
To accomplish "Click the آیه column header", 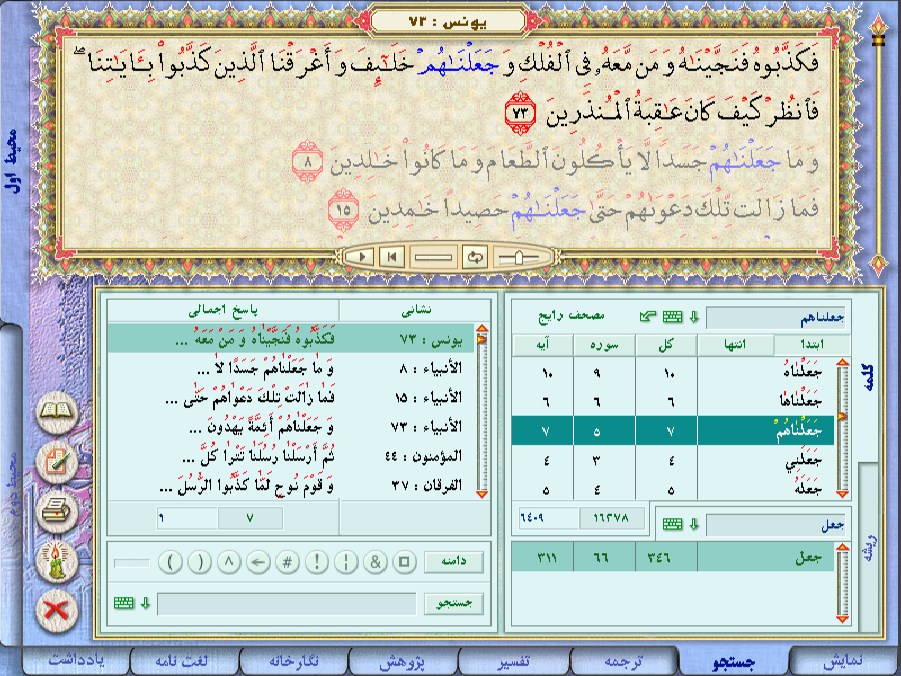I will 542,345.
